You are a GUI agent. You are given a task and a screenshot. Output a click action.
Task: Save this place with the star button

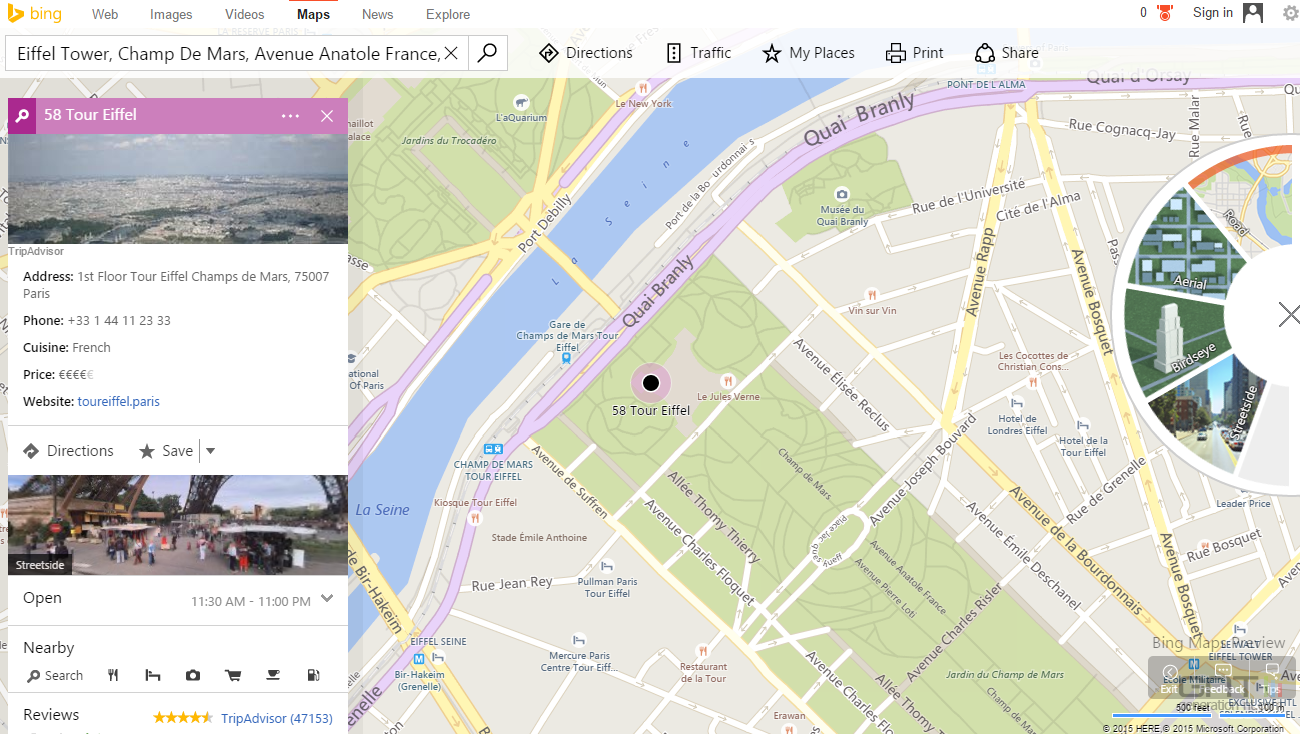click(166, 451)
